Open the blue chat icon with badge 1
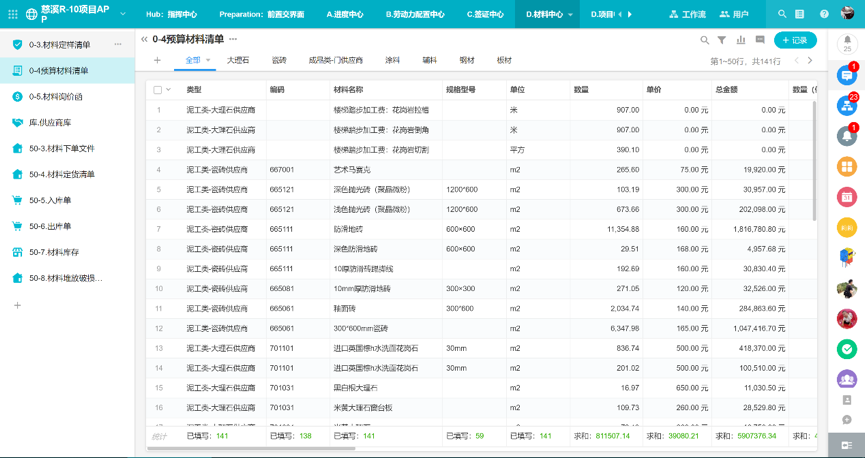This screenshot has height=458, width=865. (x=847, y=74)
